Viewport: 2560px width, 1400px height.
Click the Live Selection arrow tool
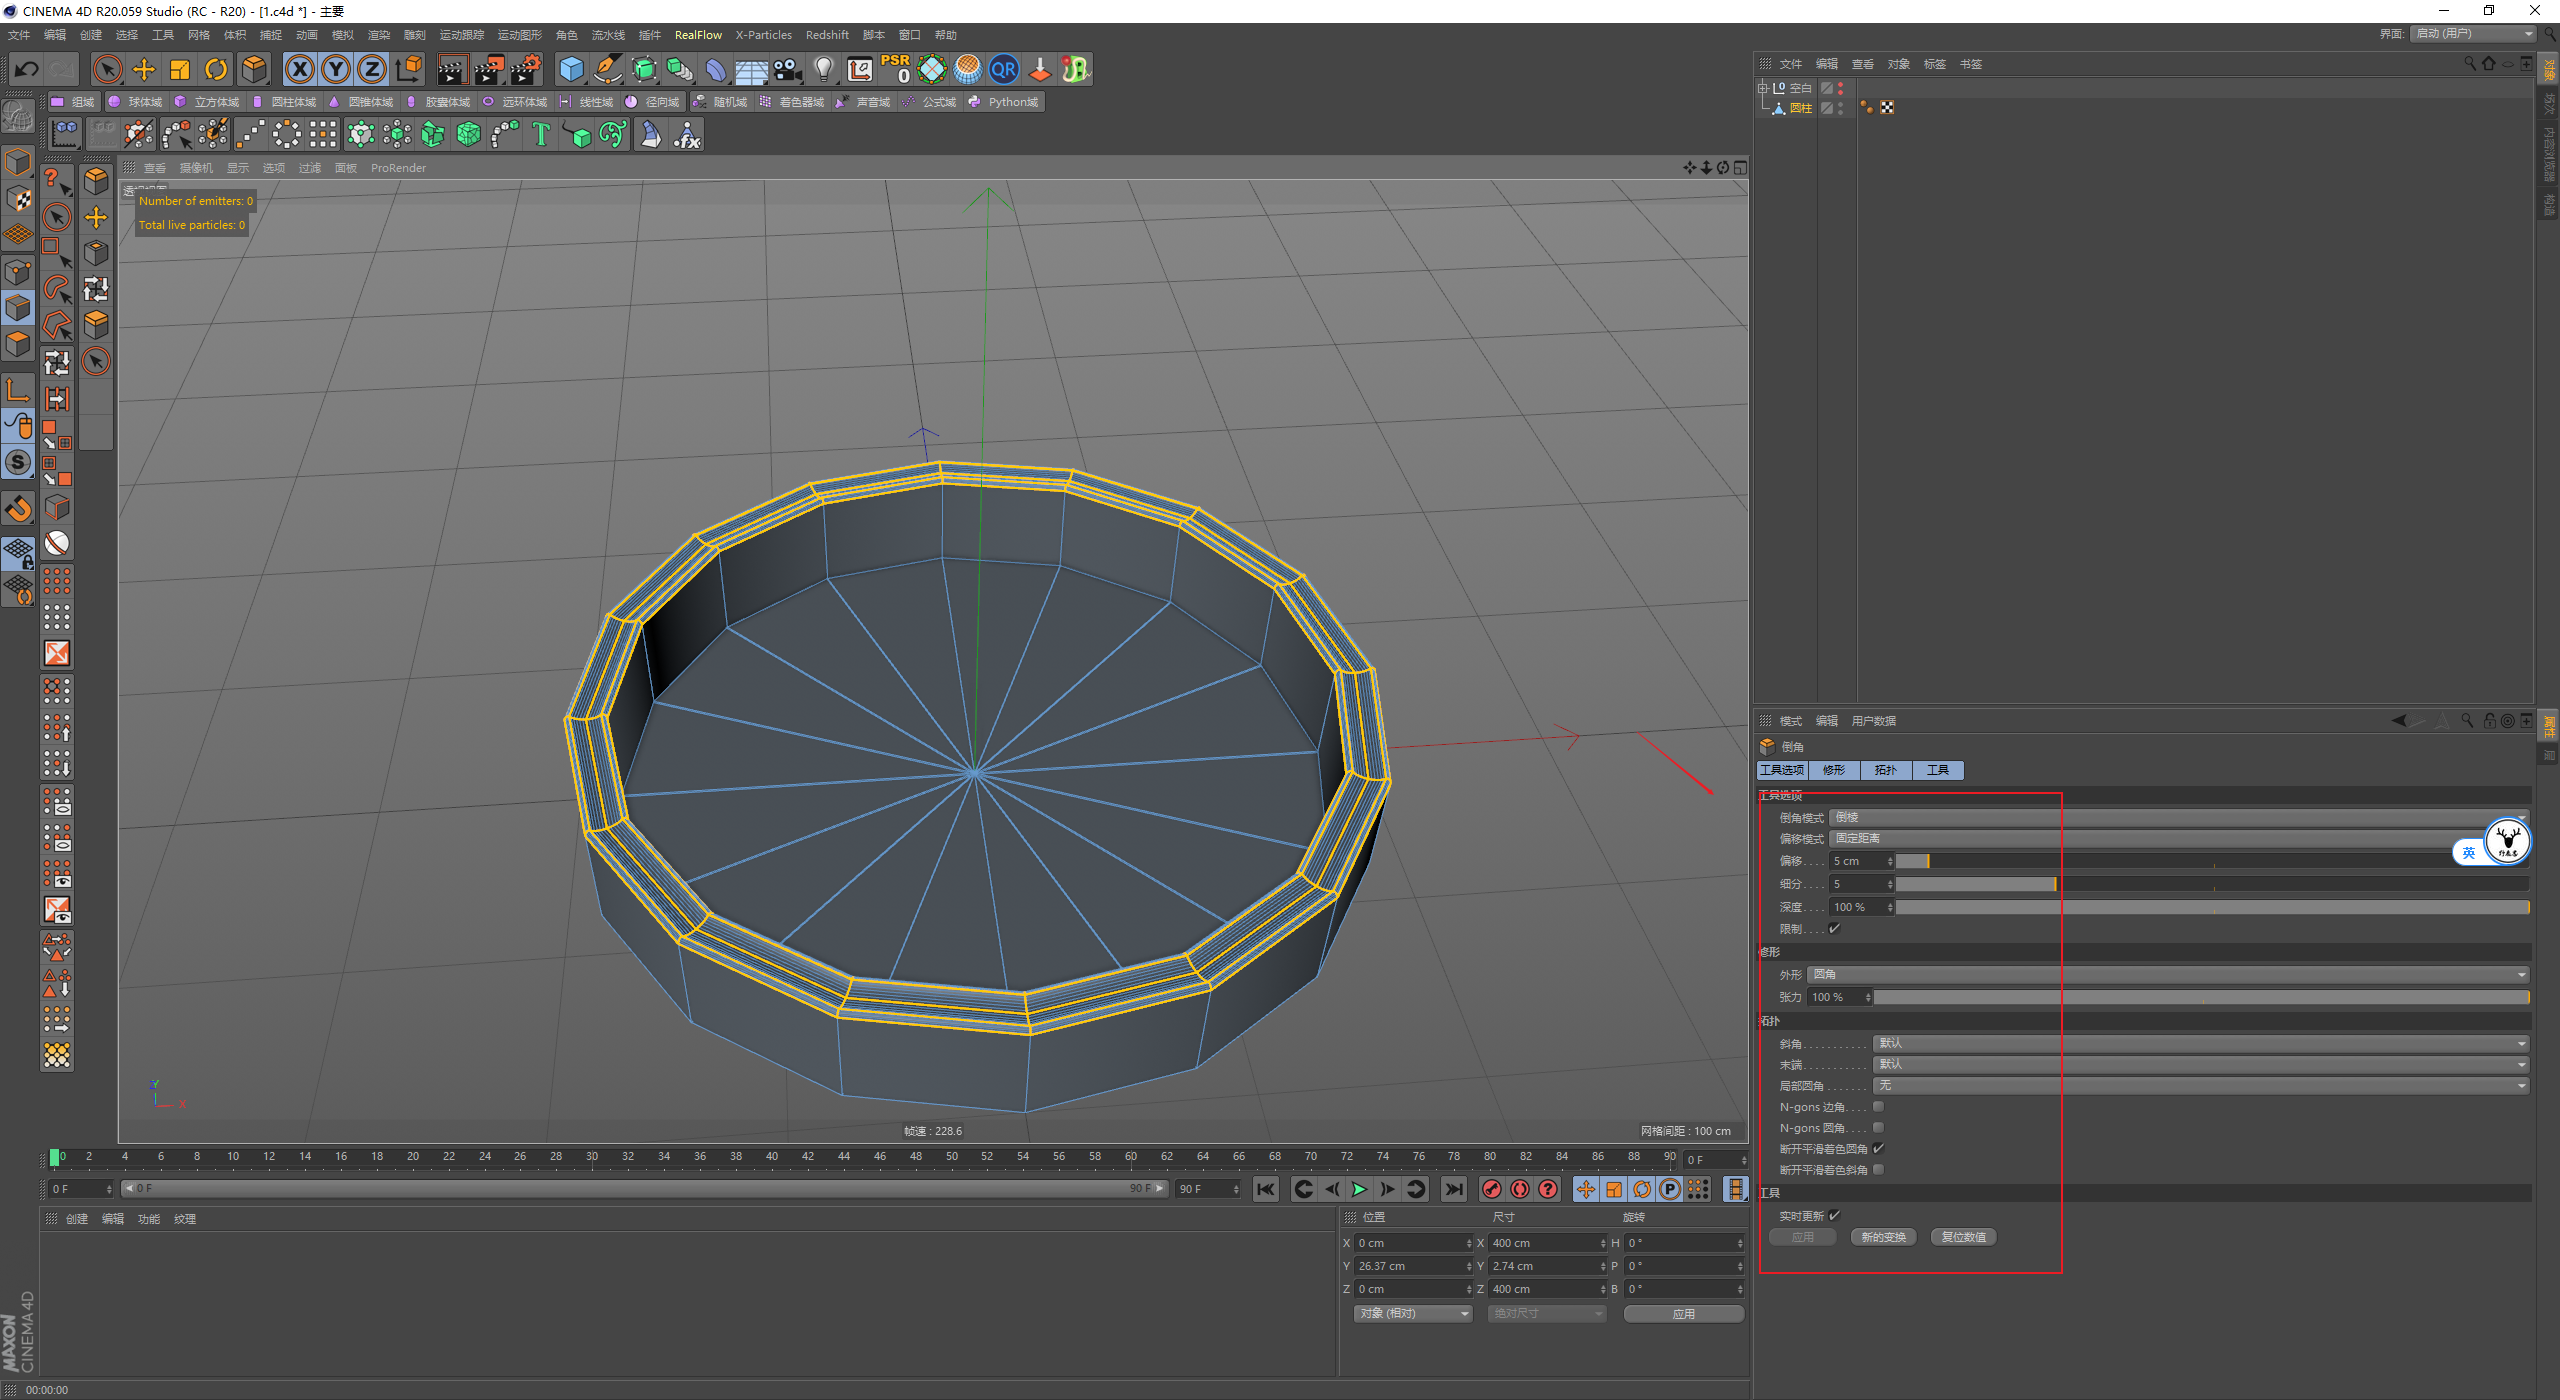tap(107, 69)
